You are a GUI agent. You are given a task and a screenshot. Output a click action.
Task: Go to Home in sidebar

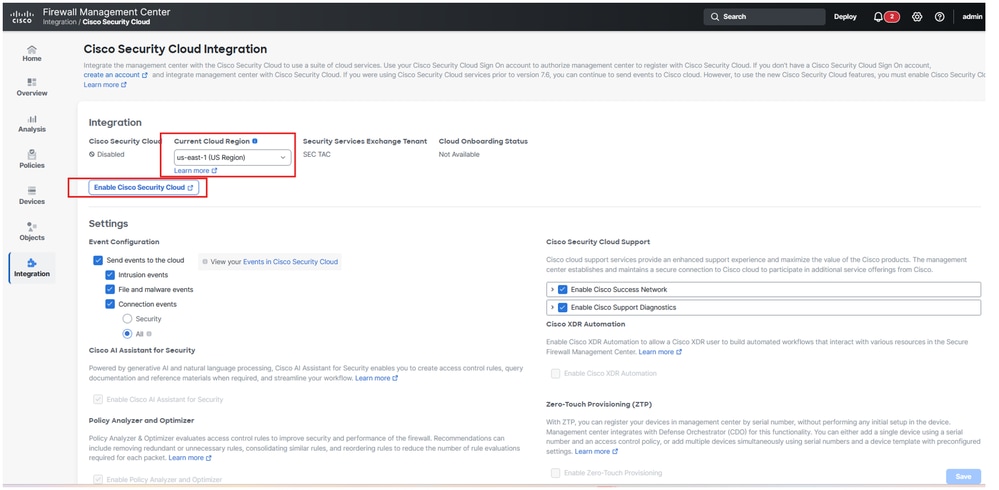pyautogui.click(x=32, y=53)
